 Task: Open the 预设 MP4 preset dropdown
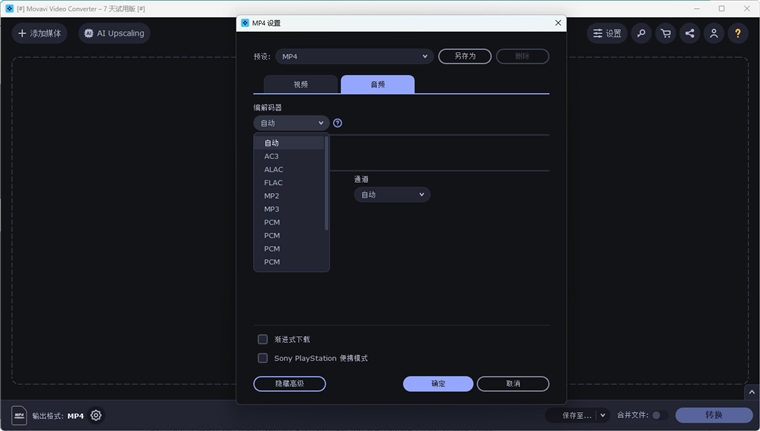click(354, 56)
